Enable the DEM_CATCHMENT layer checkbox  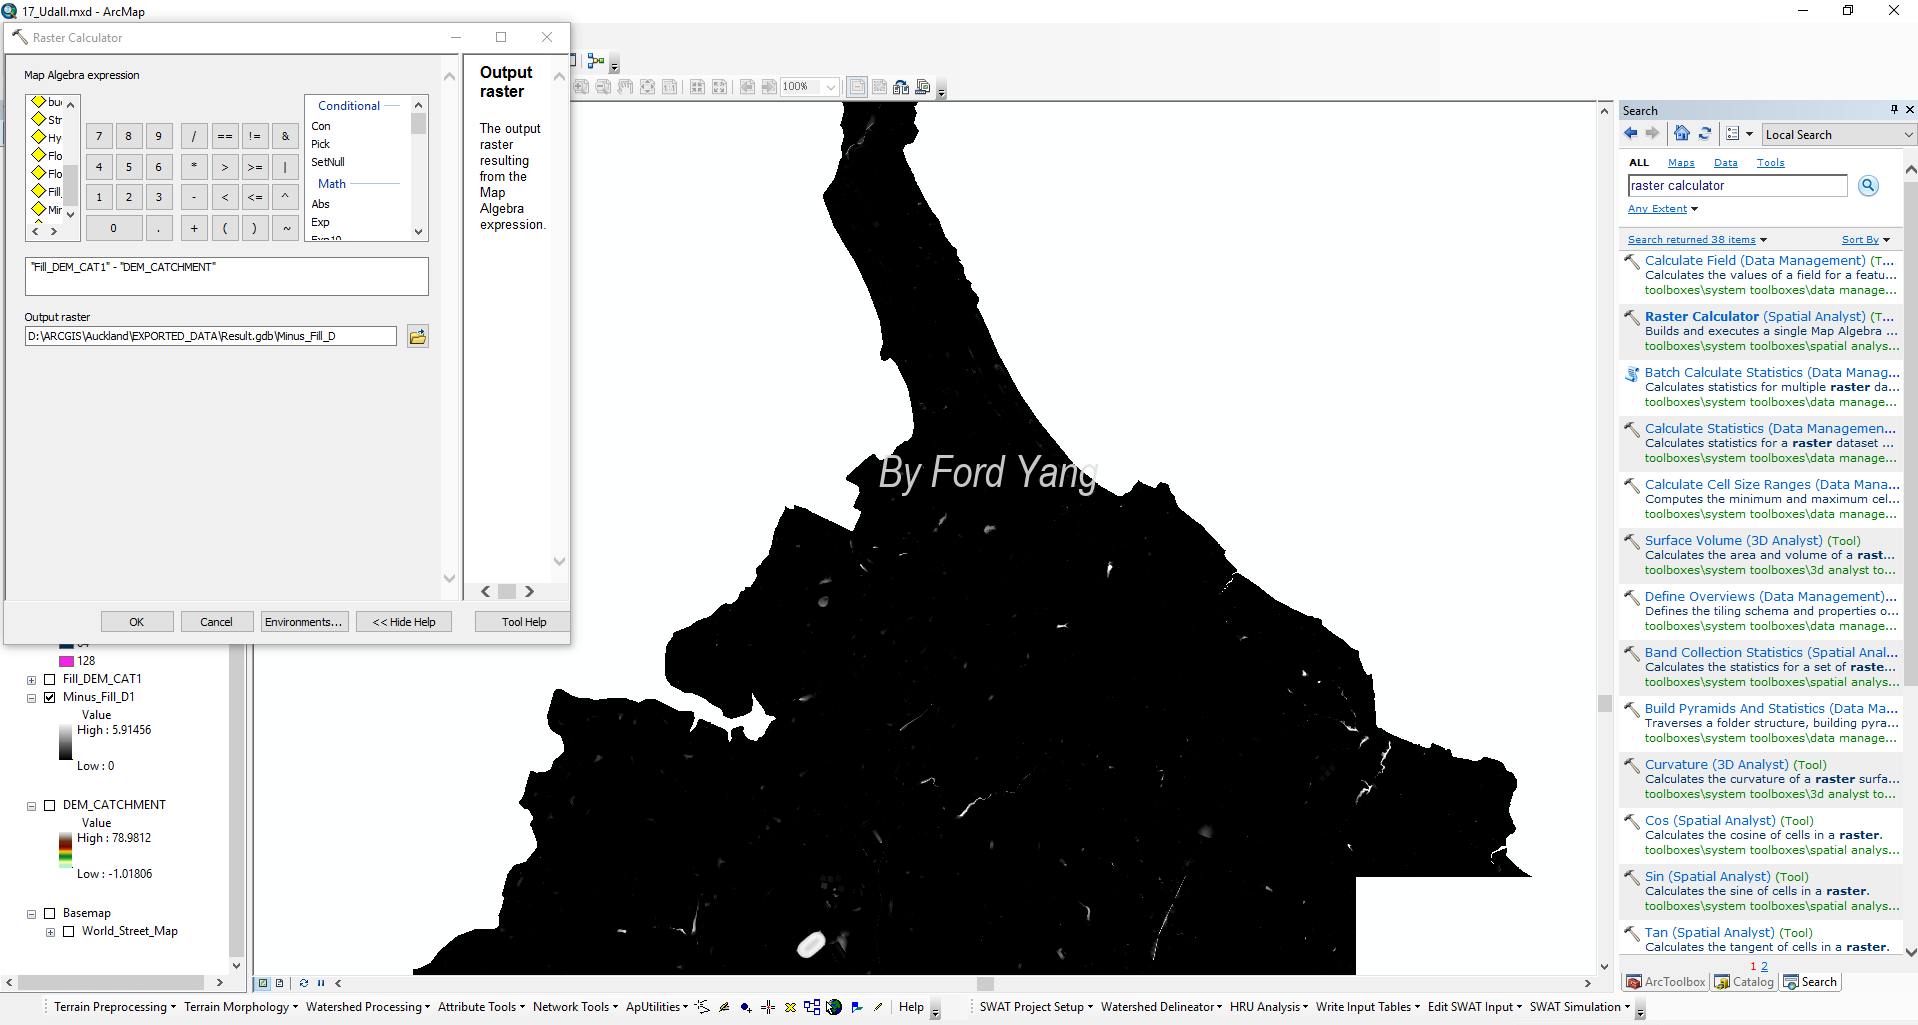(x=50, y=806)
